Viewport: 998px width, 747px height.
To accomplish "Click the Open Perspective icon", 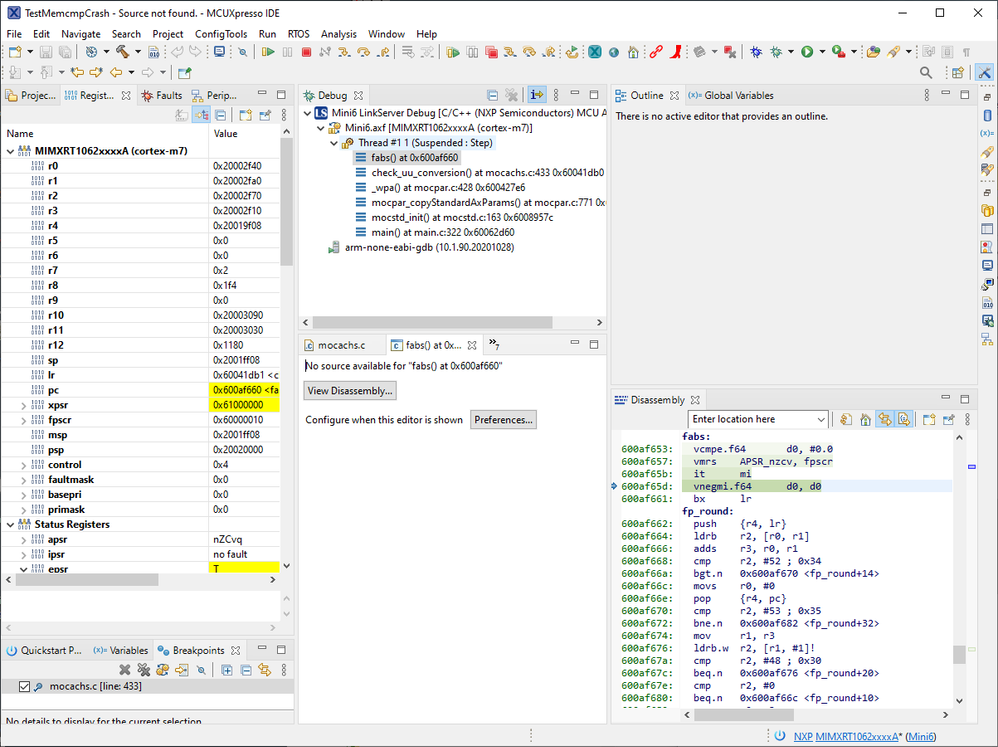I will tap(958, 73).
